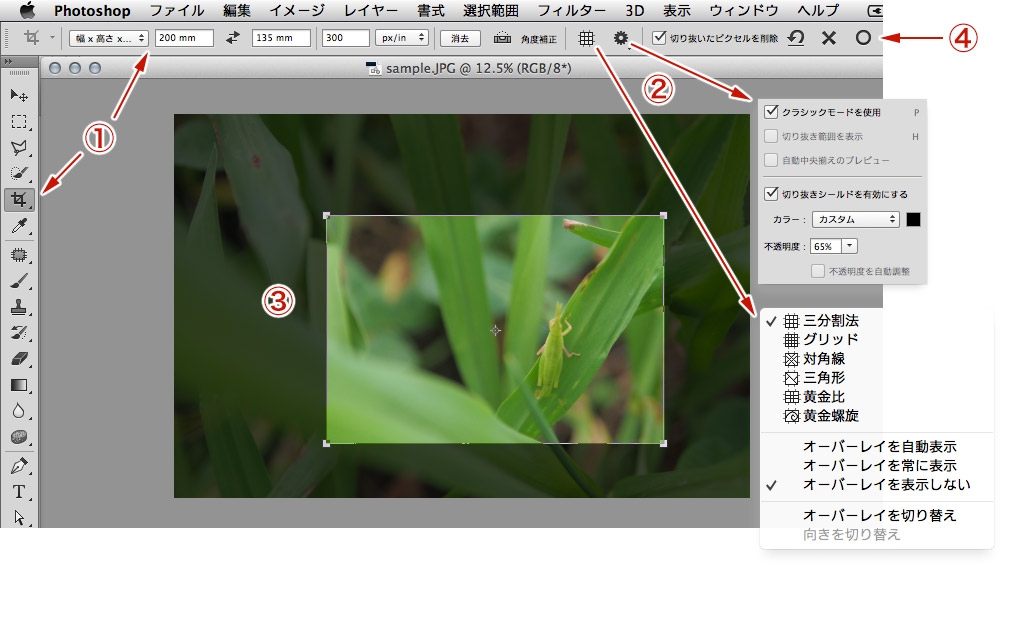The width and height of the screenshot is (1024, 620).
Task: Toggle 不透明度を自動調整 checkbox
Action: (818, 270)
